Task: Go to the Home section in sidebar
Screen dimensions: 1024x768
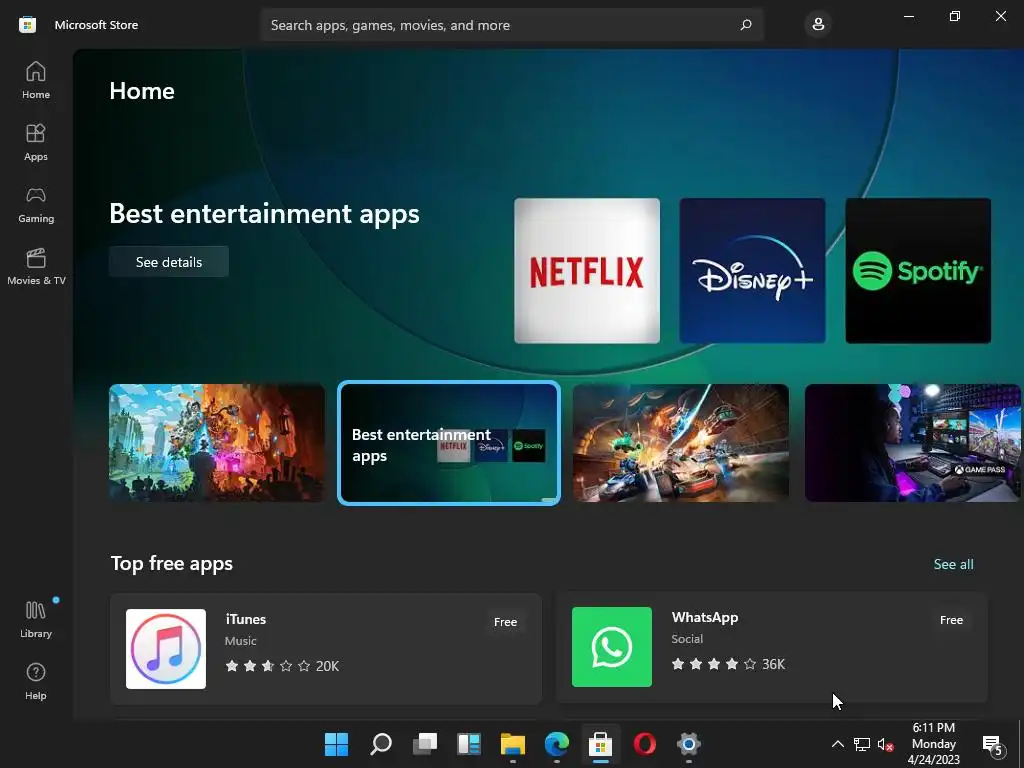Action: pos(36,80)
